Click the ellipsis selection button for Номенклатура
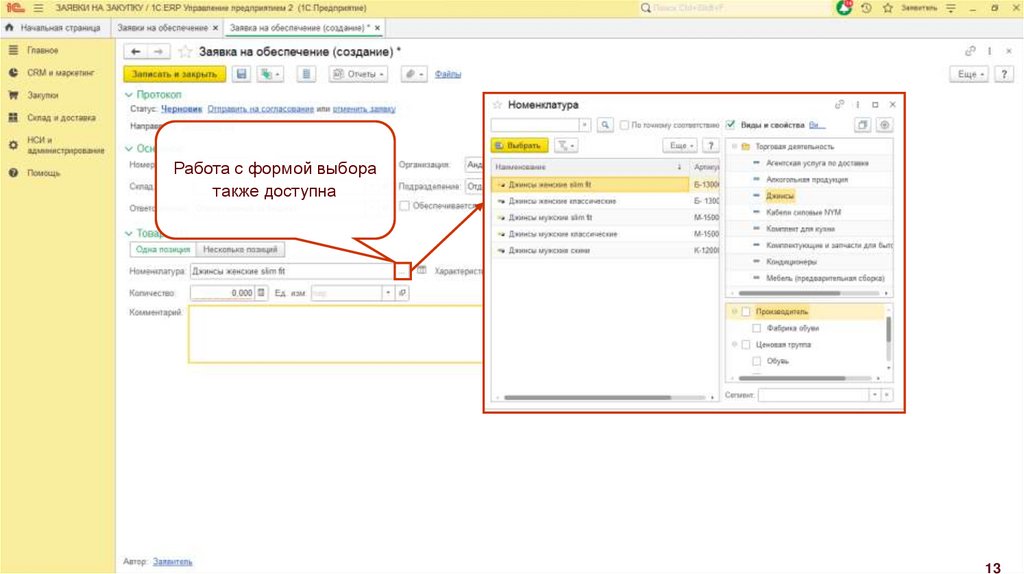Image resolution: width=1024 pixels, height=574 pixels. point(402,270)
